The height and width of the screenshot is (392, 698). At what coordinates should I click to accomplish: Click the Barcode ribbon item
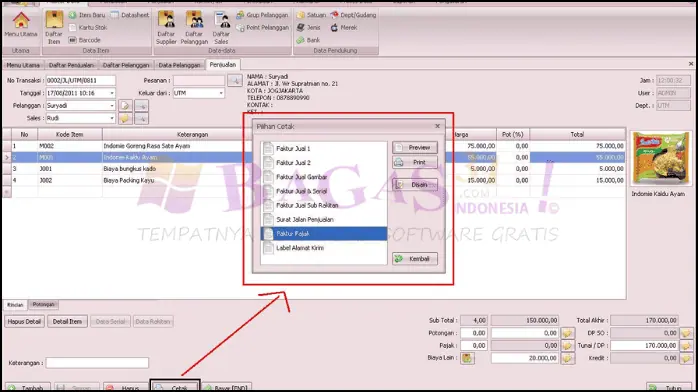[85, 40]
